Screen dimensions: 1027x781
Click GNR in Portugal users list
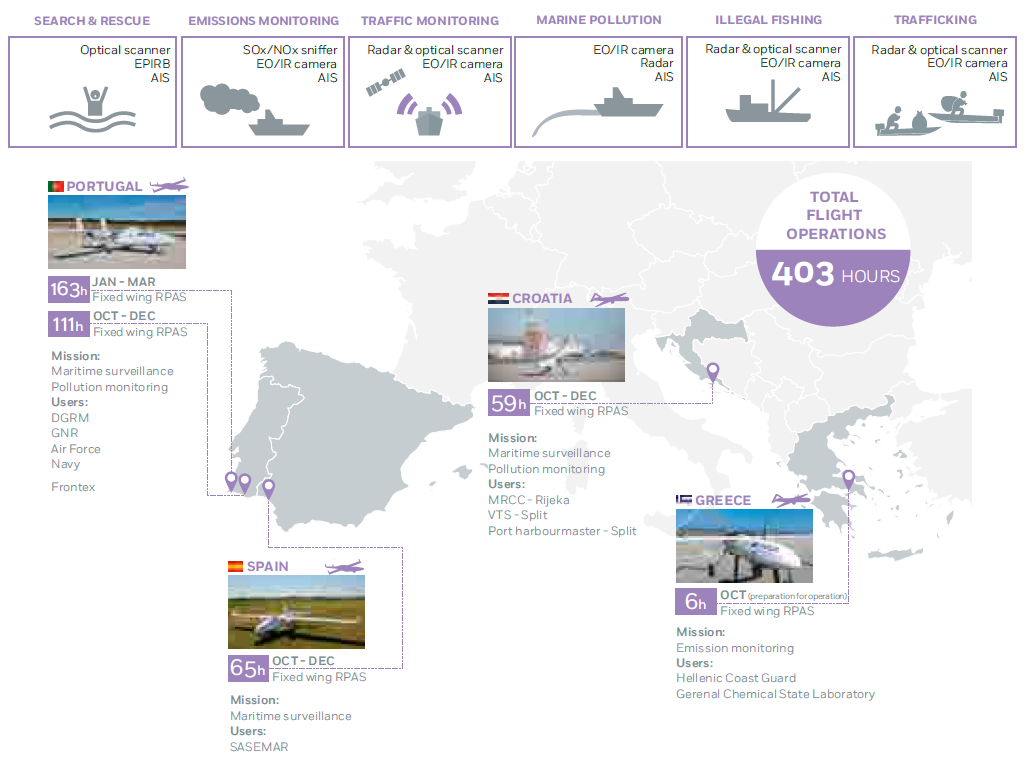[65, 433]
